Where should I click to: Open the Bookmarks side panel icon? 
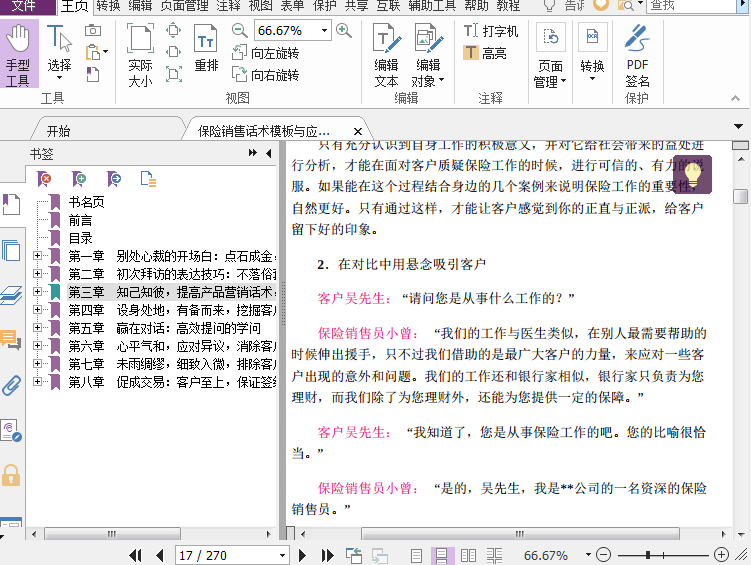coord(11,204)
